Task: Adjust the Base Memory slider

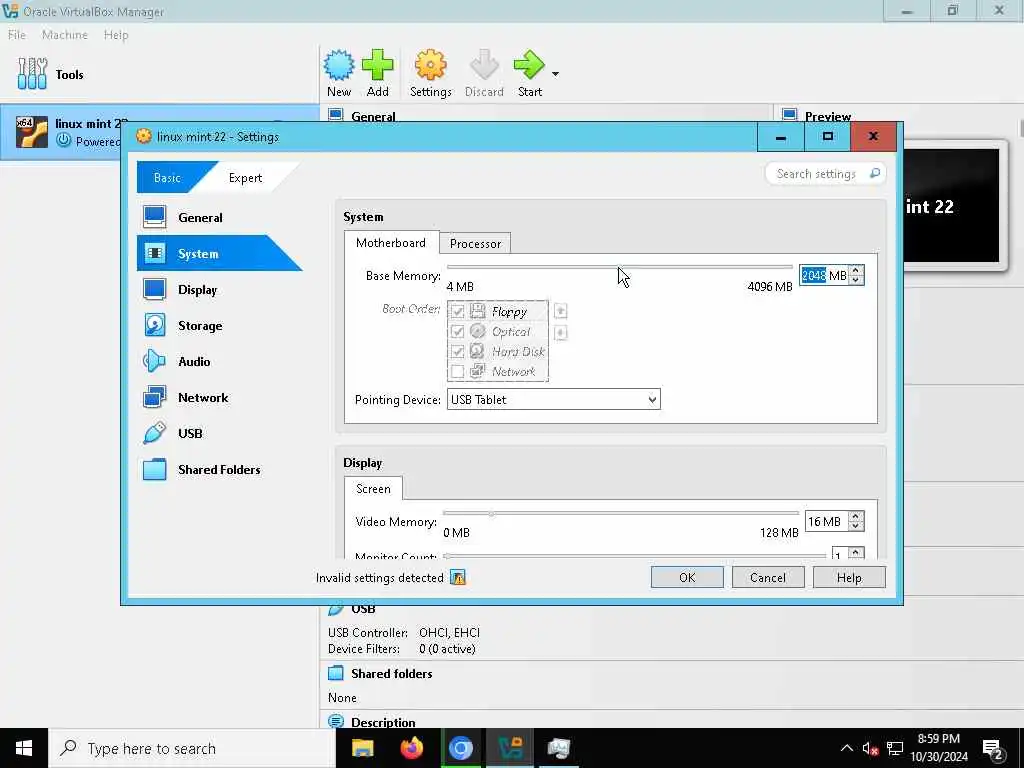Action: click(619, 267)
